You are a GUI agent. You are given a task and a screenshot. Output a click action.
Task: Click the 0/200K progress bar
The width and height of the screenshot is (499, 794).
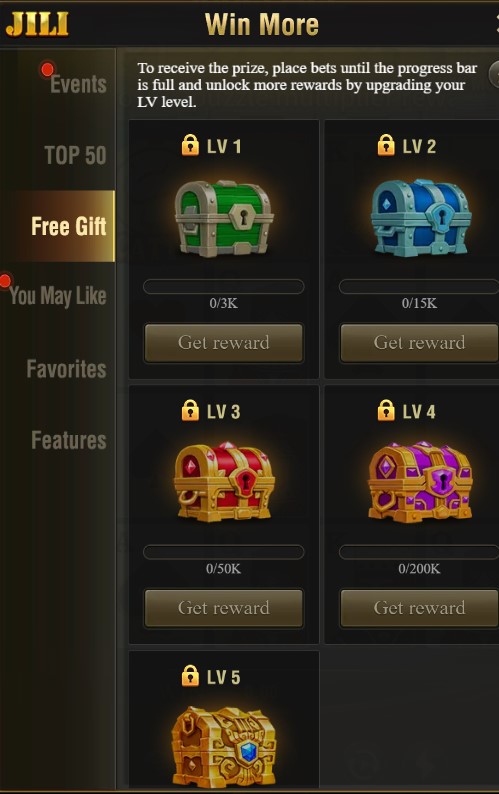(419, 552)
